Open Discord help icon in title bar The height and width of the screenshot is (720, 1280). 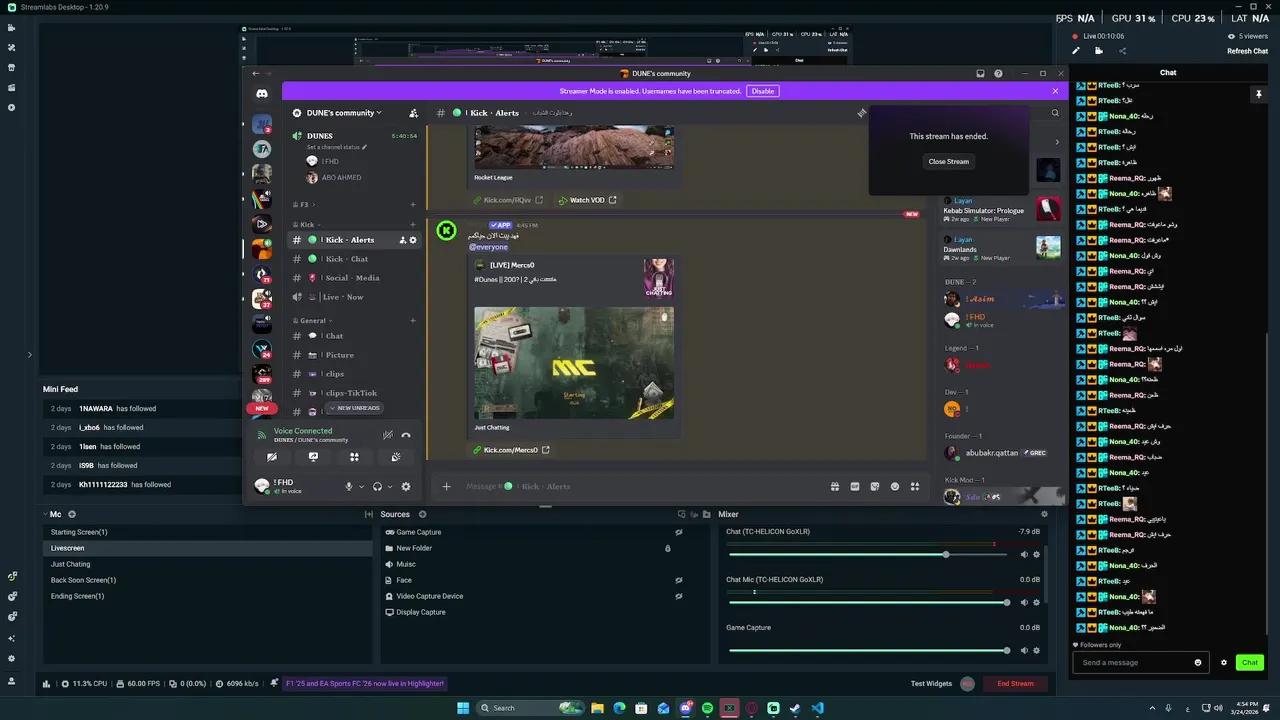(998, 73)
